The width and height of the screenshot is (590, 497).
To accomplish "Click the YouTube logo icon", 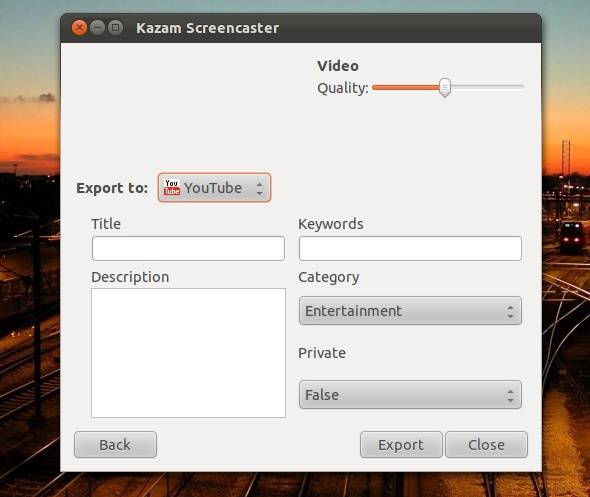I will point(172,187).
